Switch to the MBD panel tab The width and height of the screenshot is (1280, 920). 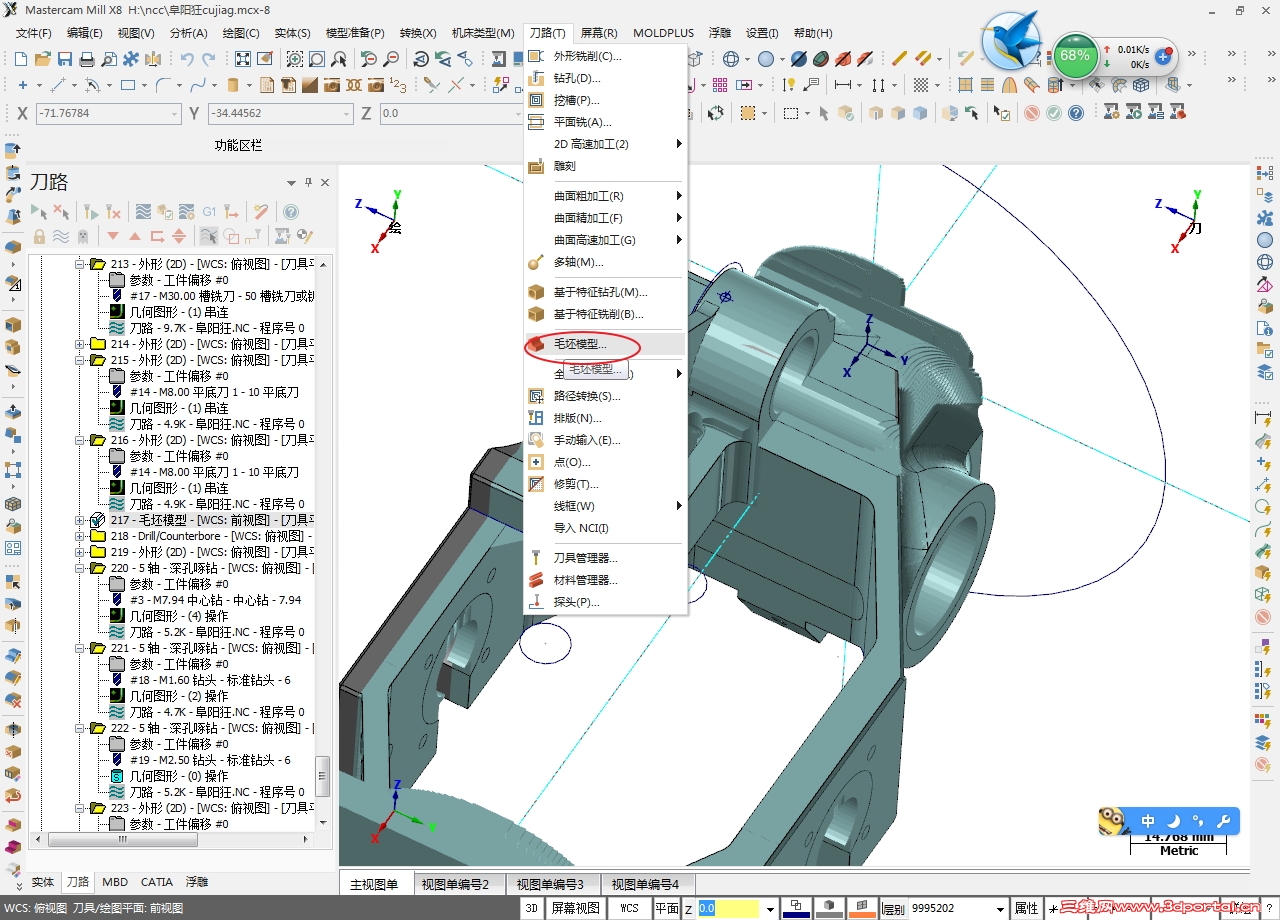click(115, 882)
